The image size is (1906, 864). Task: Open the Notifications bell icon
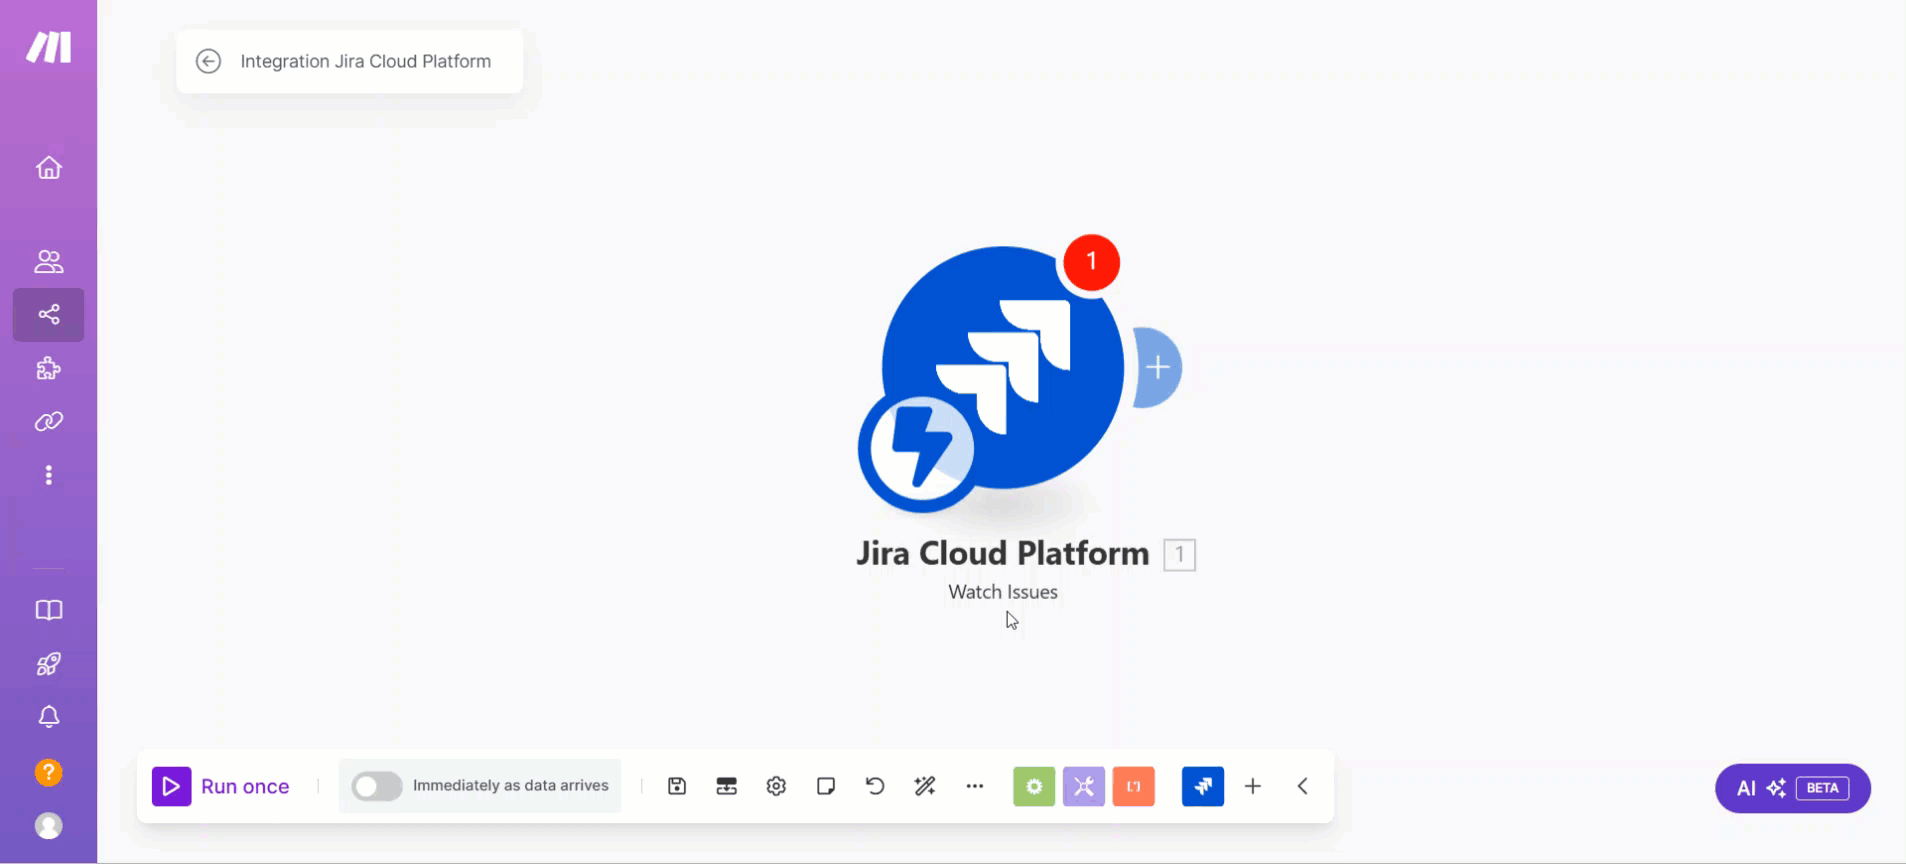tap(49, 717)
